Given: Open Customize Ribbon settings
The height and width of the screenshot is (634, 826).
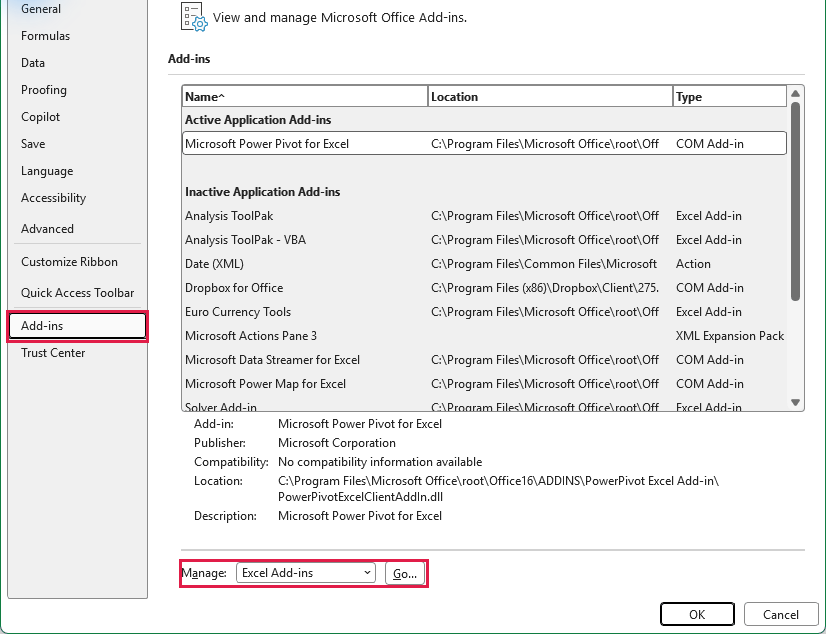Looking at the screenshot, I should pyautogui.click(x=69, y=262).
